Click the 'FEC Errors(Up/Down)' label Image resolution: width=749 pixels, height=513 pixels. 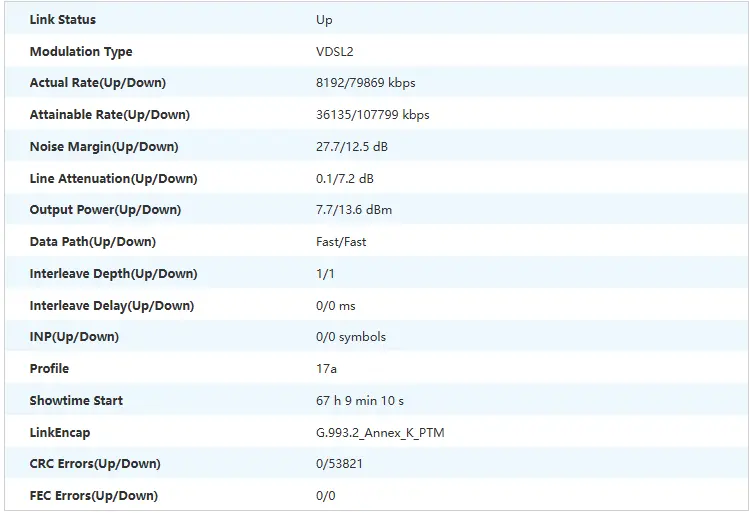(94, 496)
